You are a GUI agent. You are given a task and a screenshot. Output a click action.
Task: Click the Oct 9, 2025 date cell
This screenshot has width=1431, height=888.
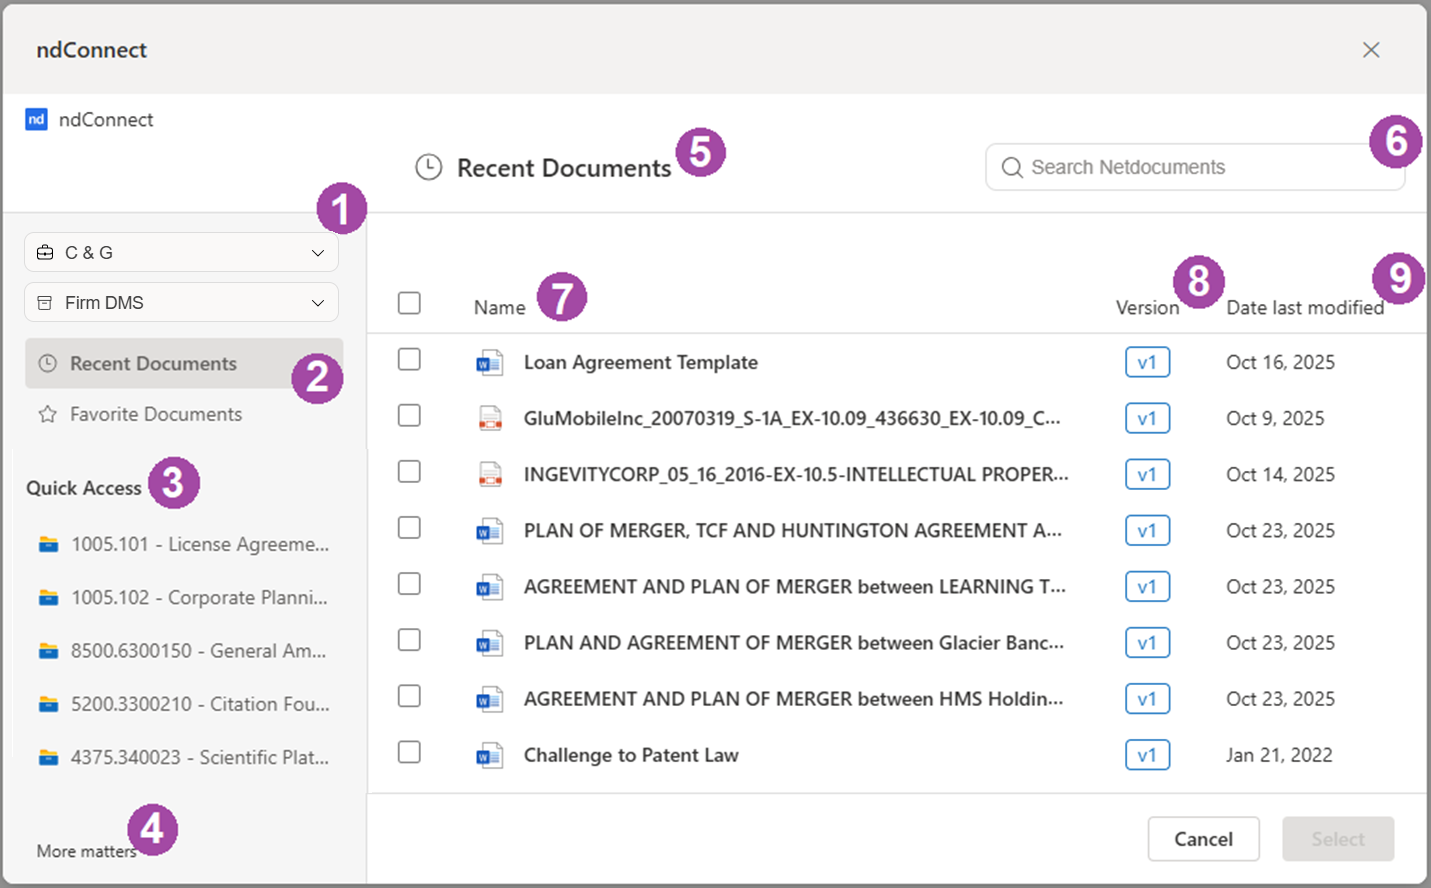pos(1275,418)
